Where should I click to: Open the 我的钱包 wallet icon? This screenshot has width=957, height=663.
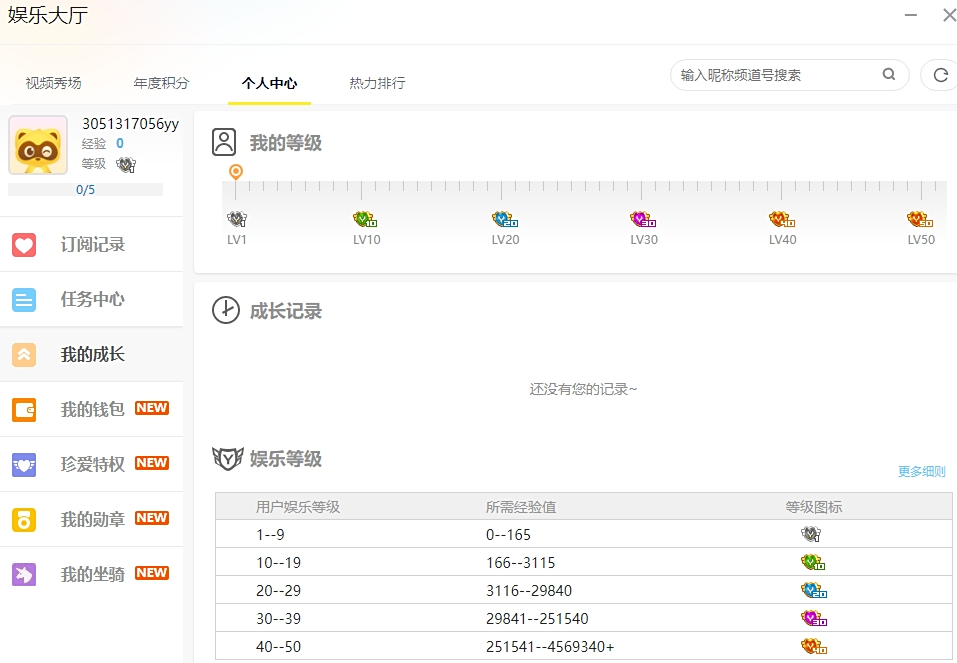(x=24, y=409)
